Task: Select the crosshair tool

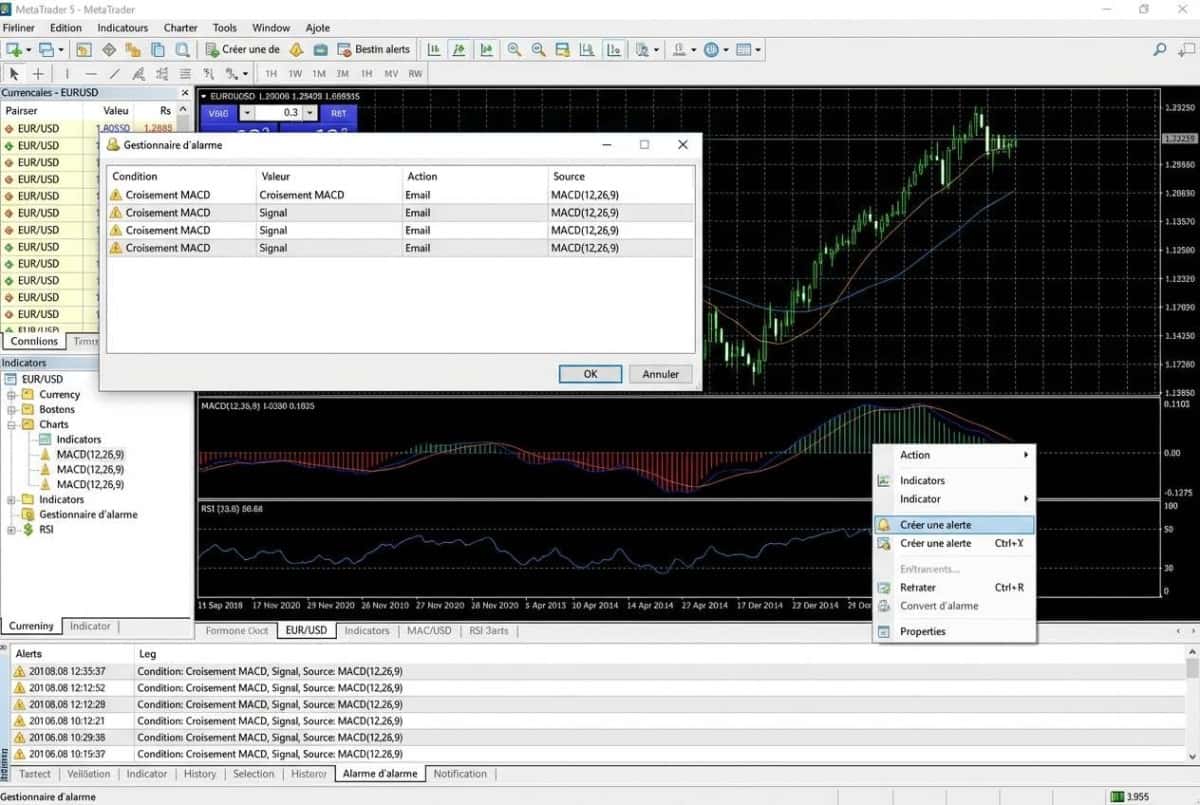Action: tap(38, 73)
